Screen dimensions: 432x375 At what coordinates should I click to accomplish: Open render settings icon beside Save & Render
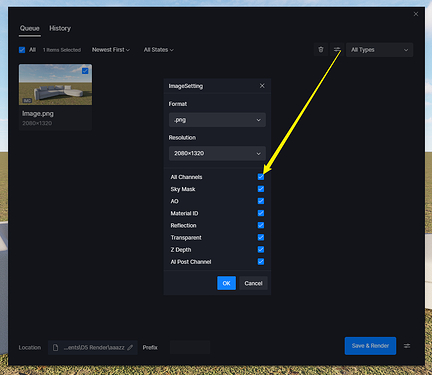407,346
